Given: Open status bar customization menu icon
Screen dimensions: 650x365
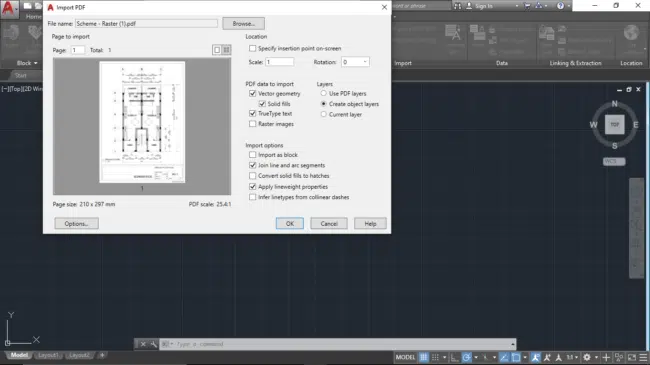Looking at the screenshot, I should (643, 357).
